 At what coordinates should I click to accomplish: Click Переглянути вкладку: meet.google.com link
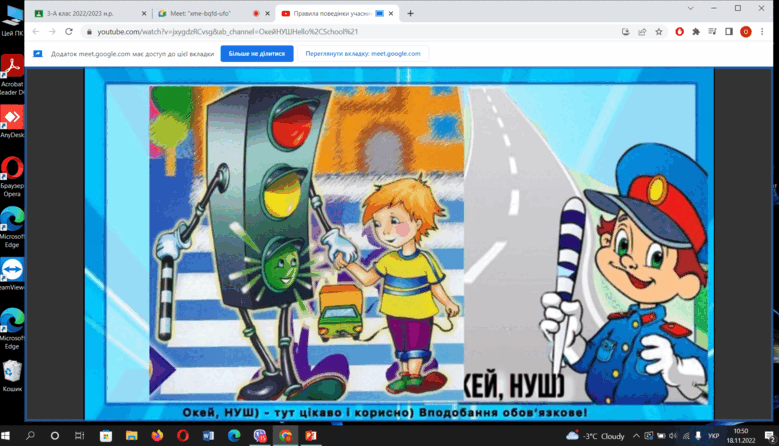363,54
